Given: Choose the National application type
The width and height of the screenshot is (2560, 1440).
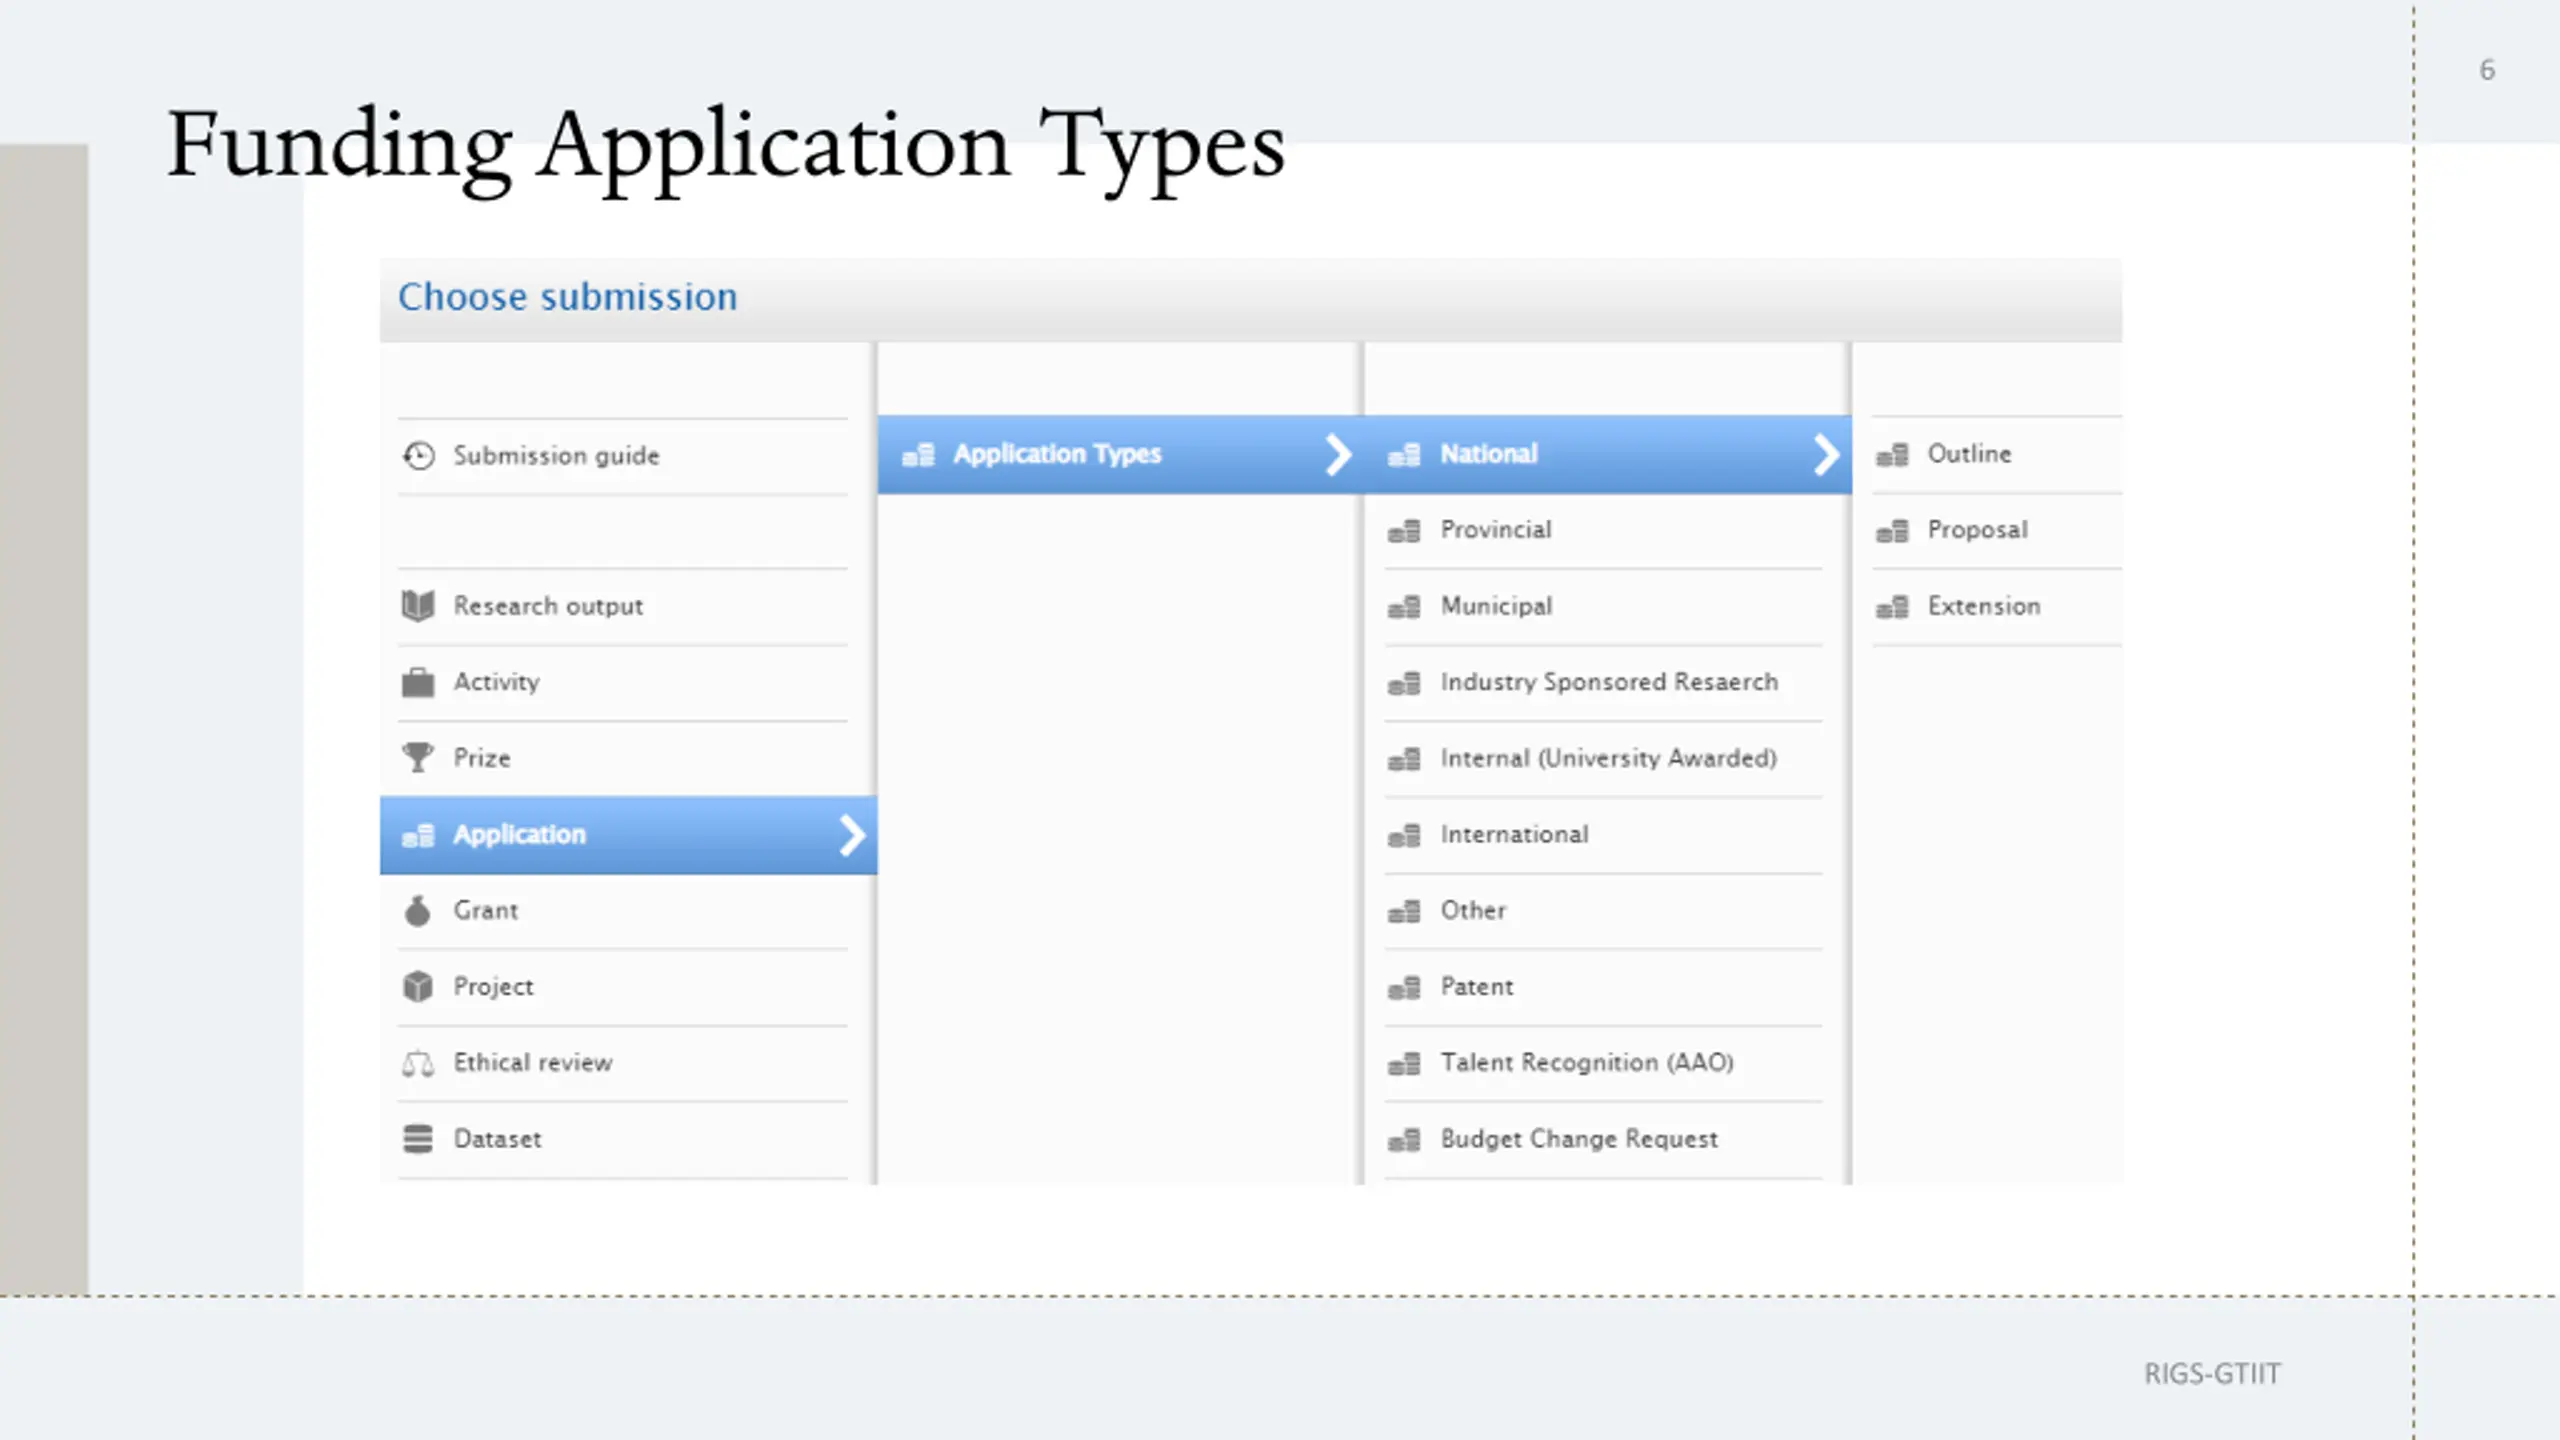Looking at the screenshot, I should pos(1608,455).
